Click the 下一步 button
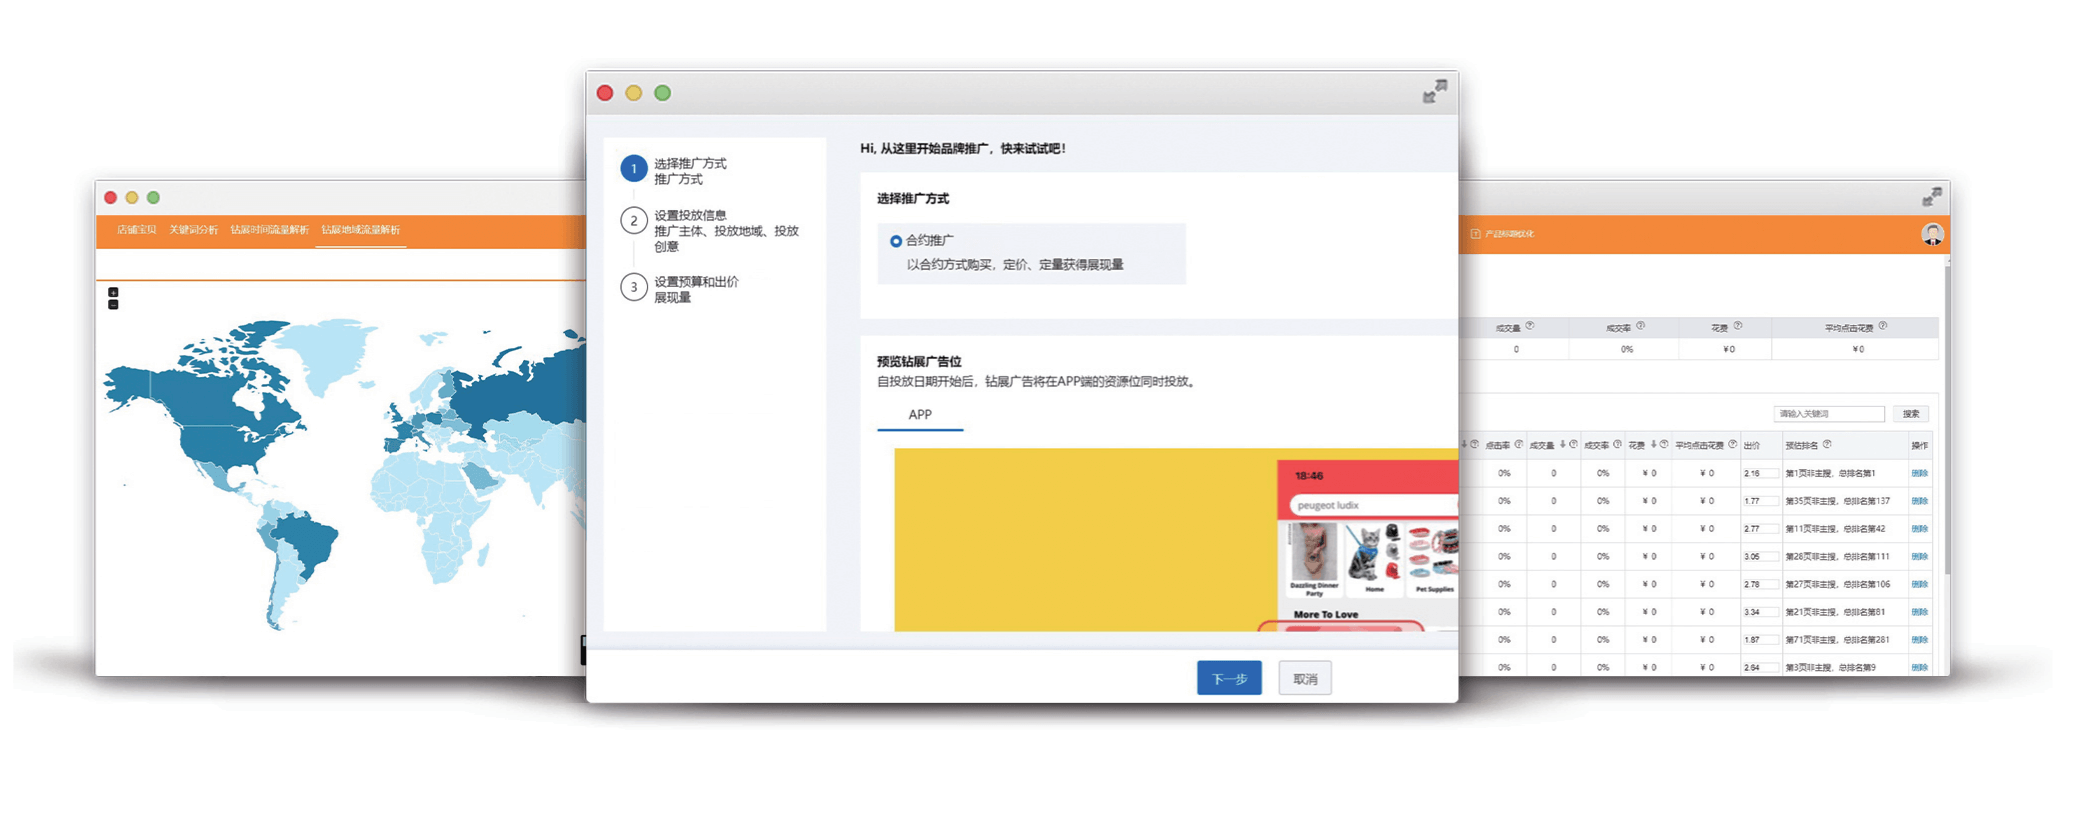The height and width of the screenshot is (813, 2076). [1229, 678]
